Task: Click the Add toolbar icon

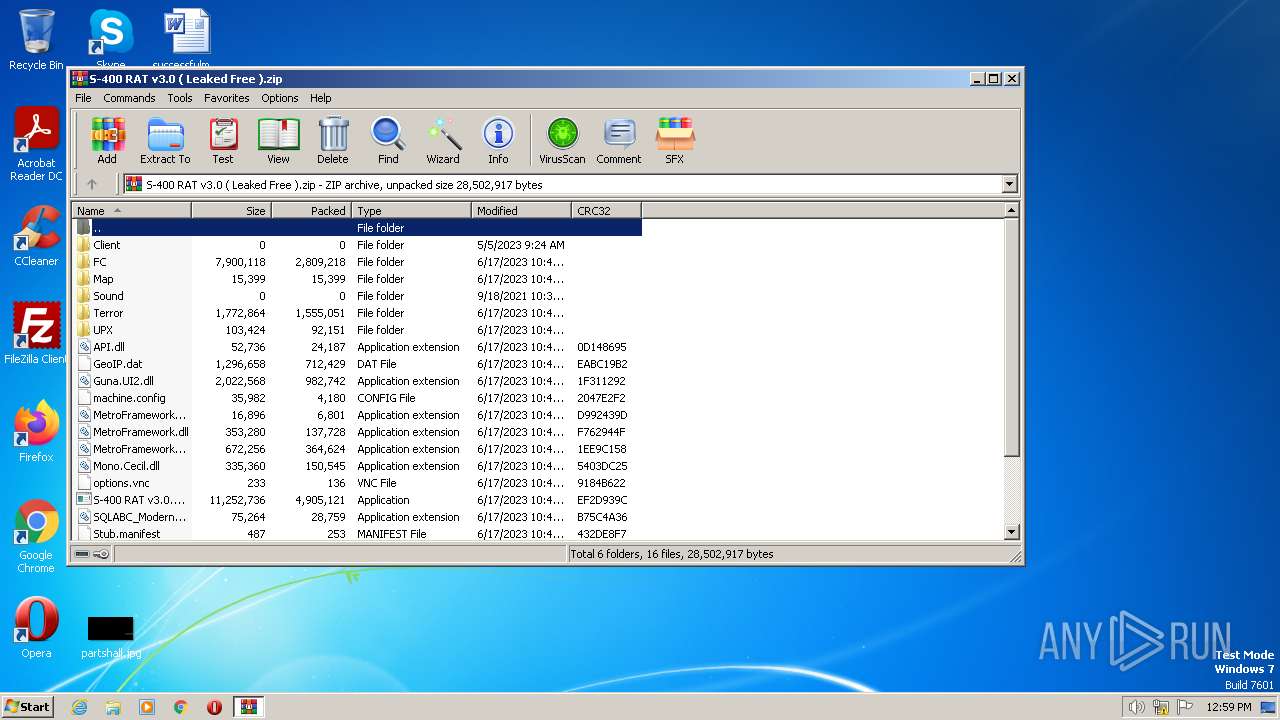Action: point(107,141)
